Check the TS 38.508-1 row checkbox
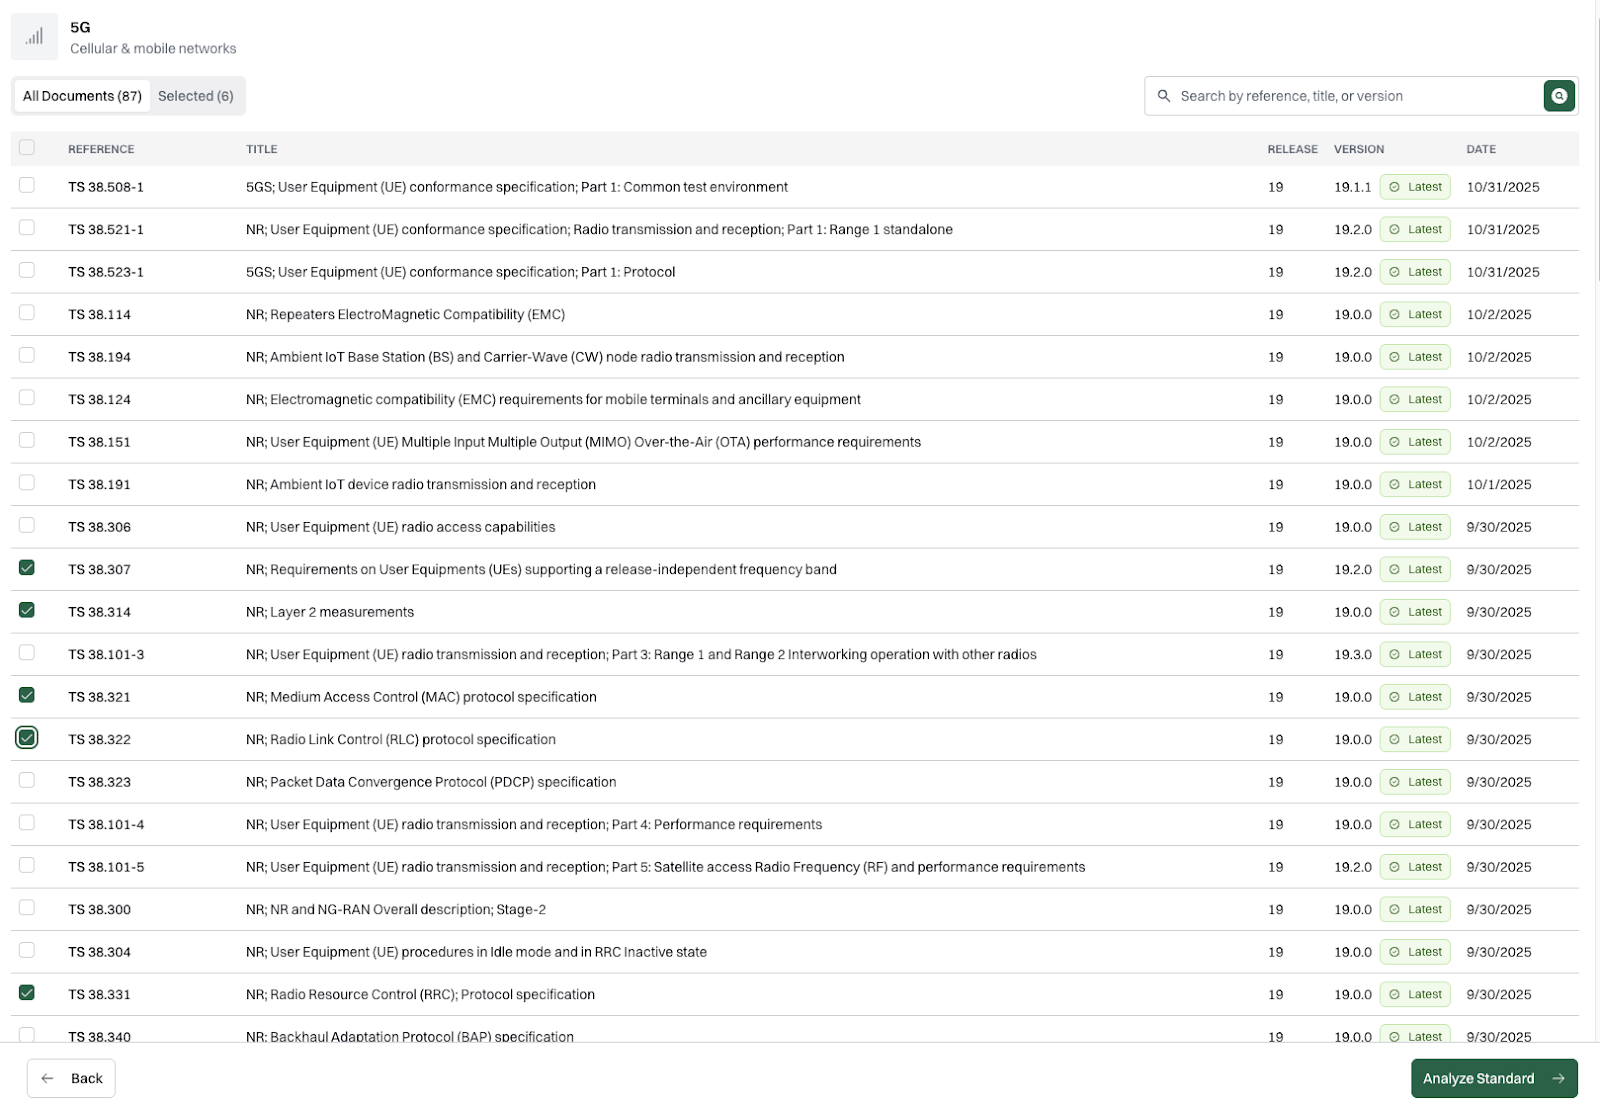 27,185
